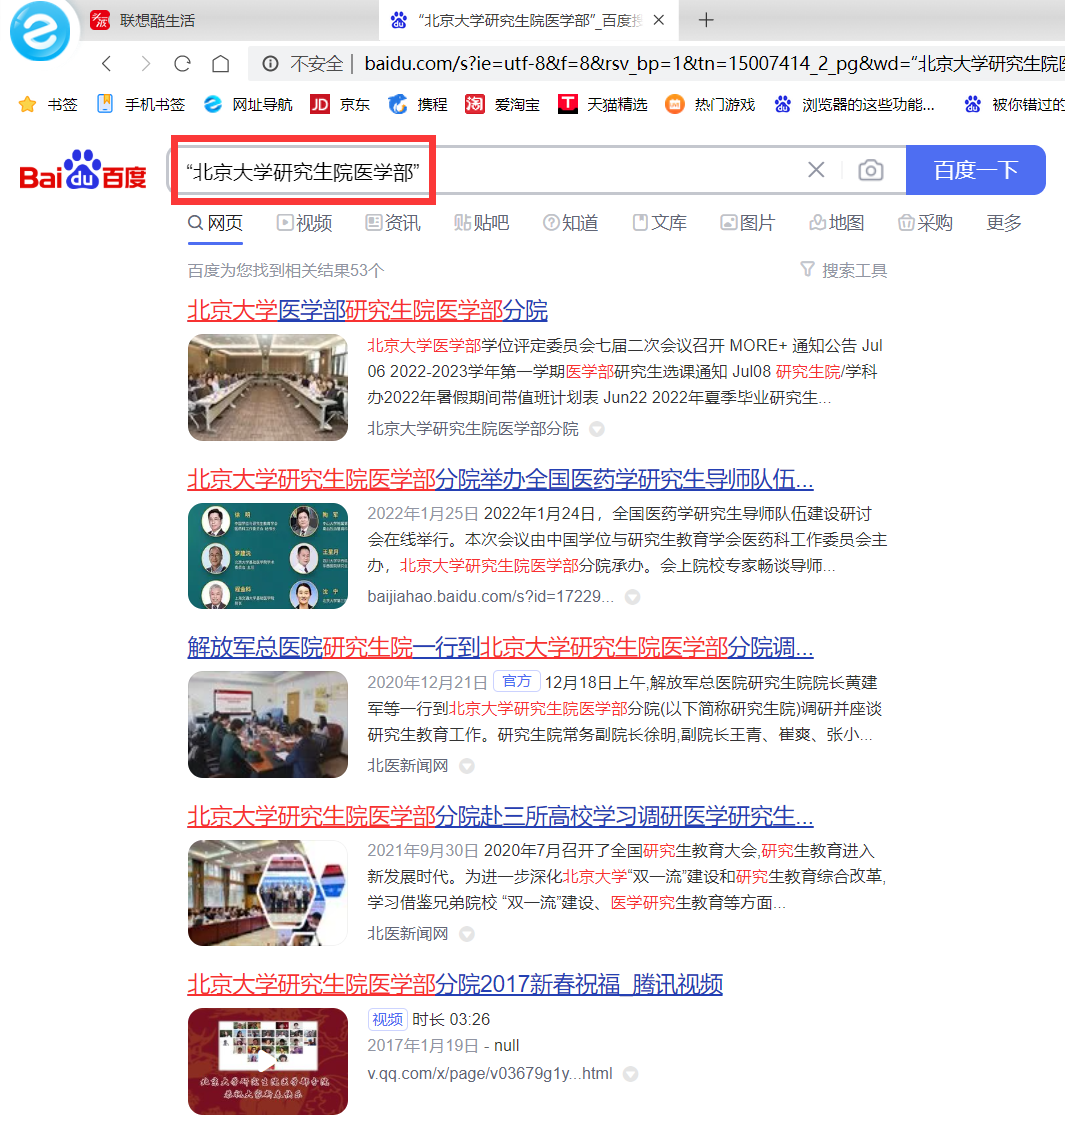Click the address bar URL

(713, 64)
